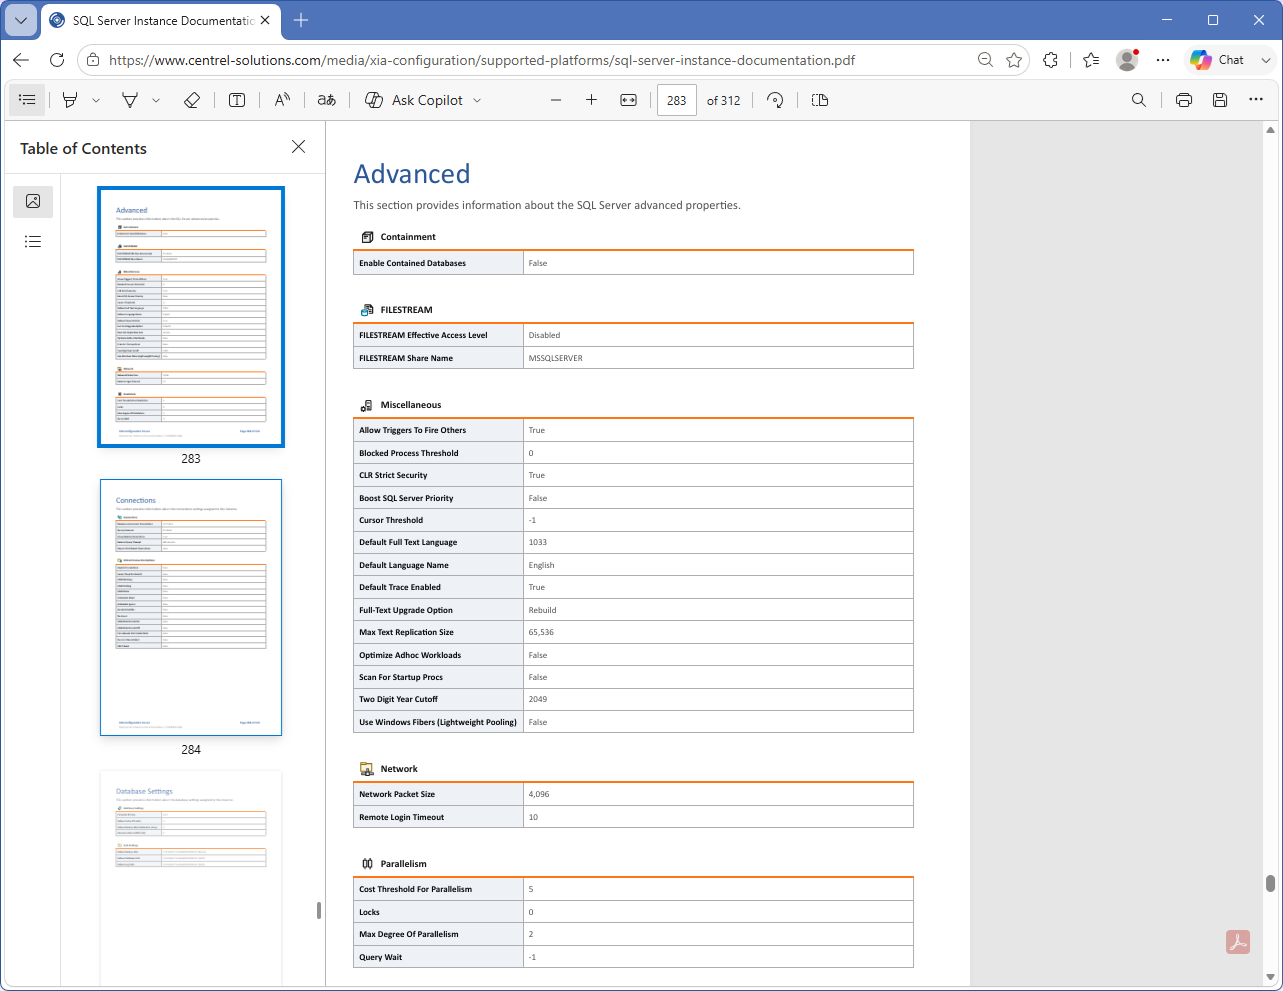Open Edge Settings and more menu
The image size is (1283, 991).
click(1163, 60)
